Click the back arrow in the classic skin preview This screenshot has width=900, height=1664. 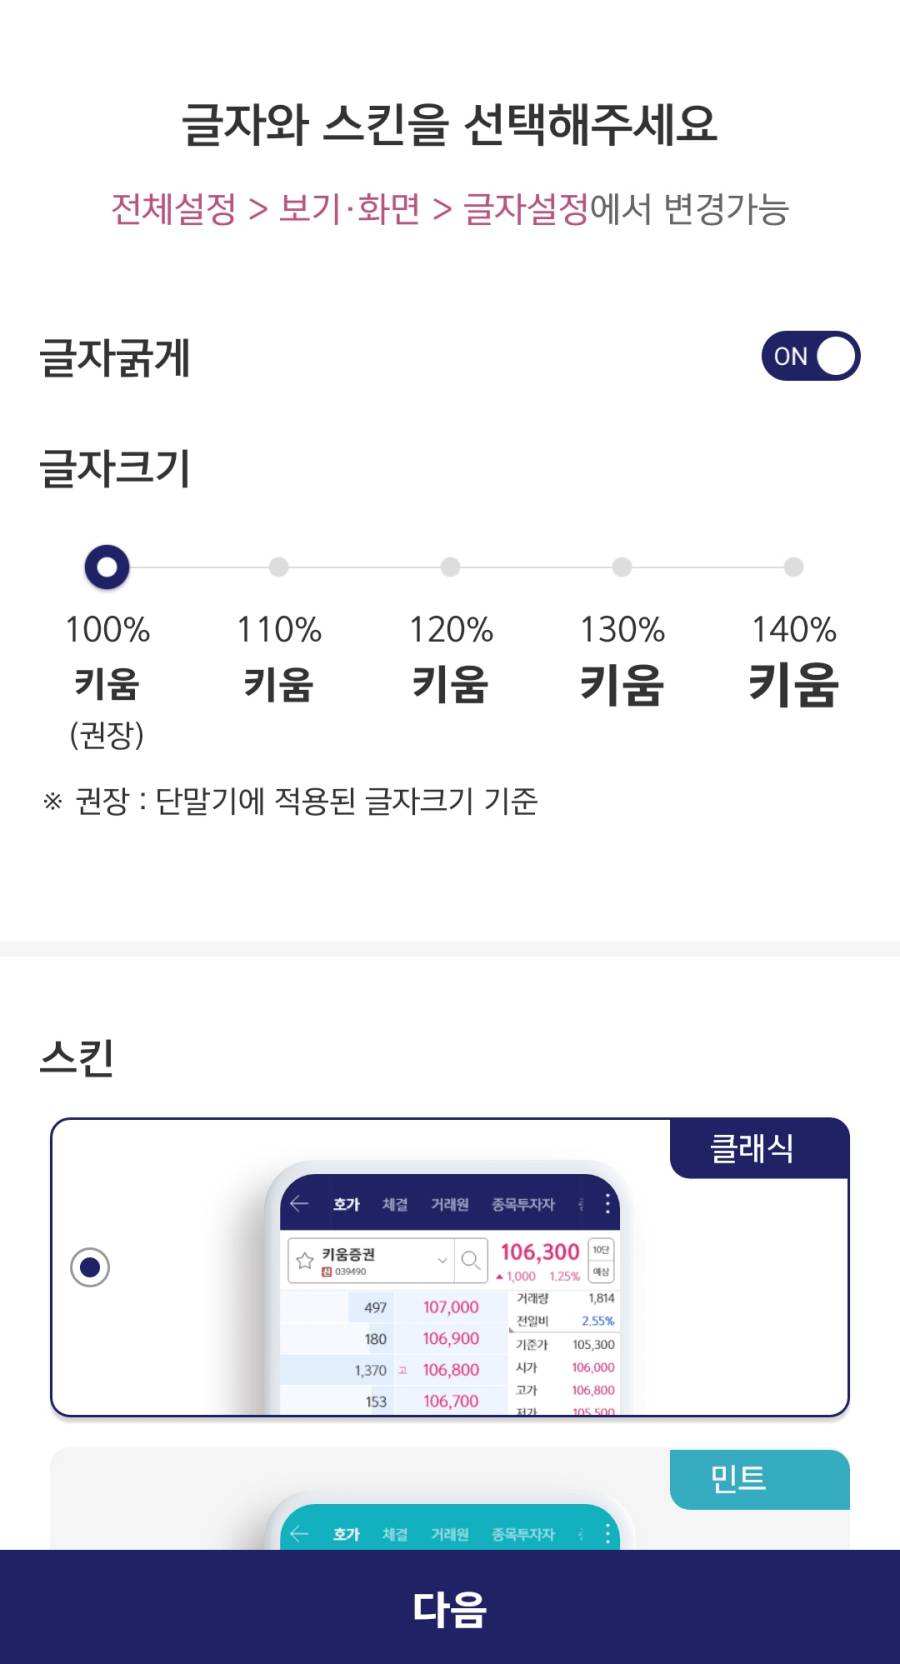tap(299, 1204)
